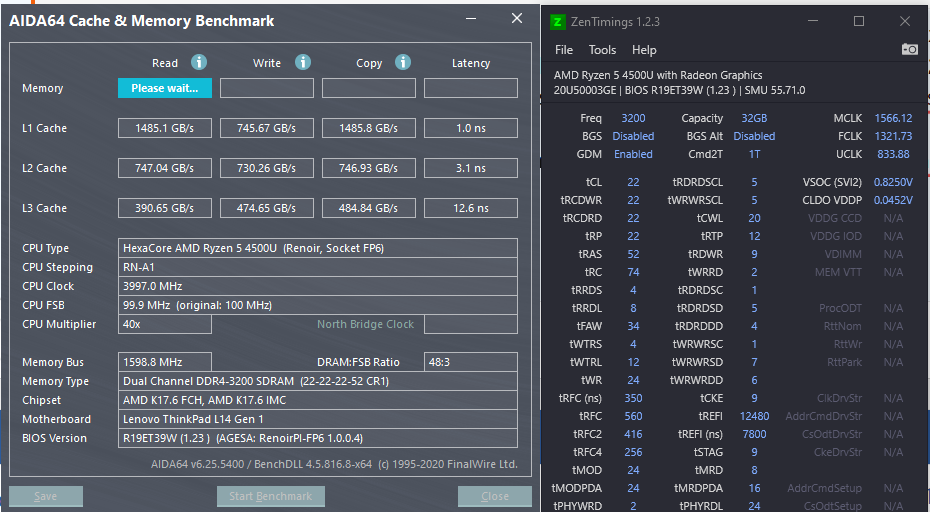
Task: Click the green ZenTimings logo icon
Action: tap(557, 22)
